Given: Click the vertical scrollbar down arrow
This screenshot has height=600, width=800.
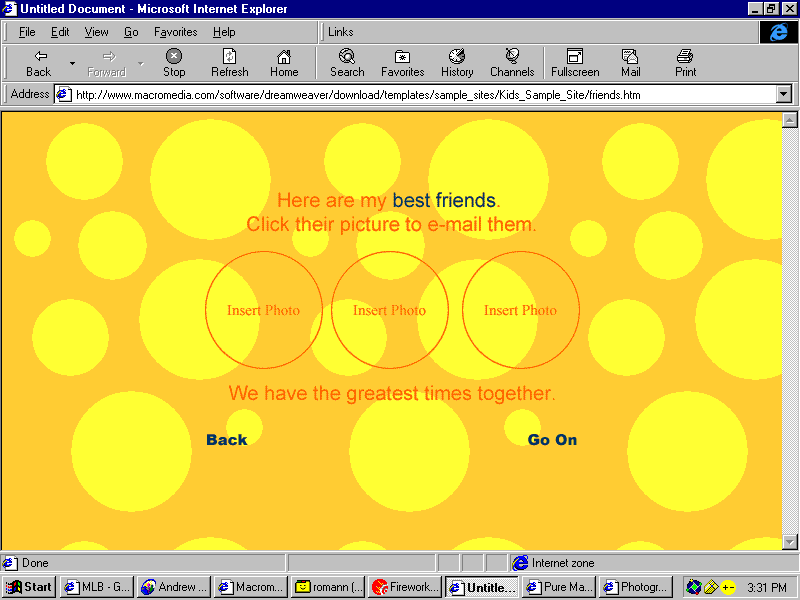Looking at the screenshot, I should click(x=789, y=542).
